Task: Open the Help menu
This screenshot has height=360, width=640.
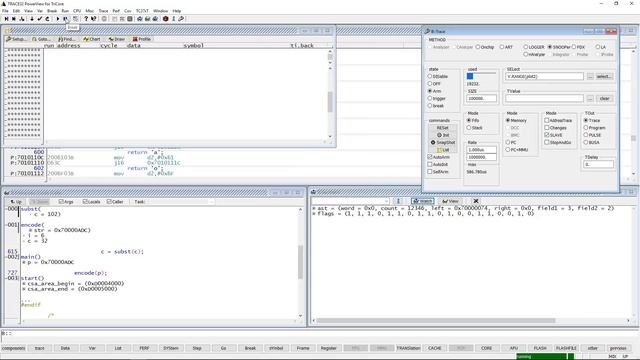Action: click(x=177, y=11)
